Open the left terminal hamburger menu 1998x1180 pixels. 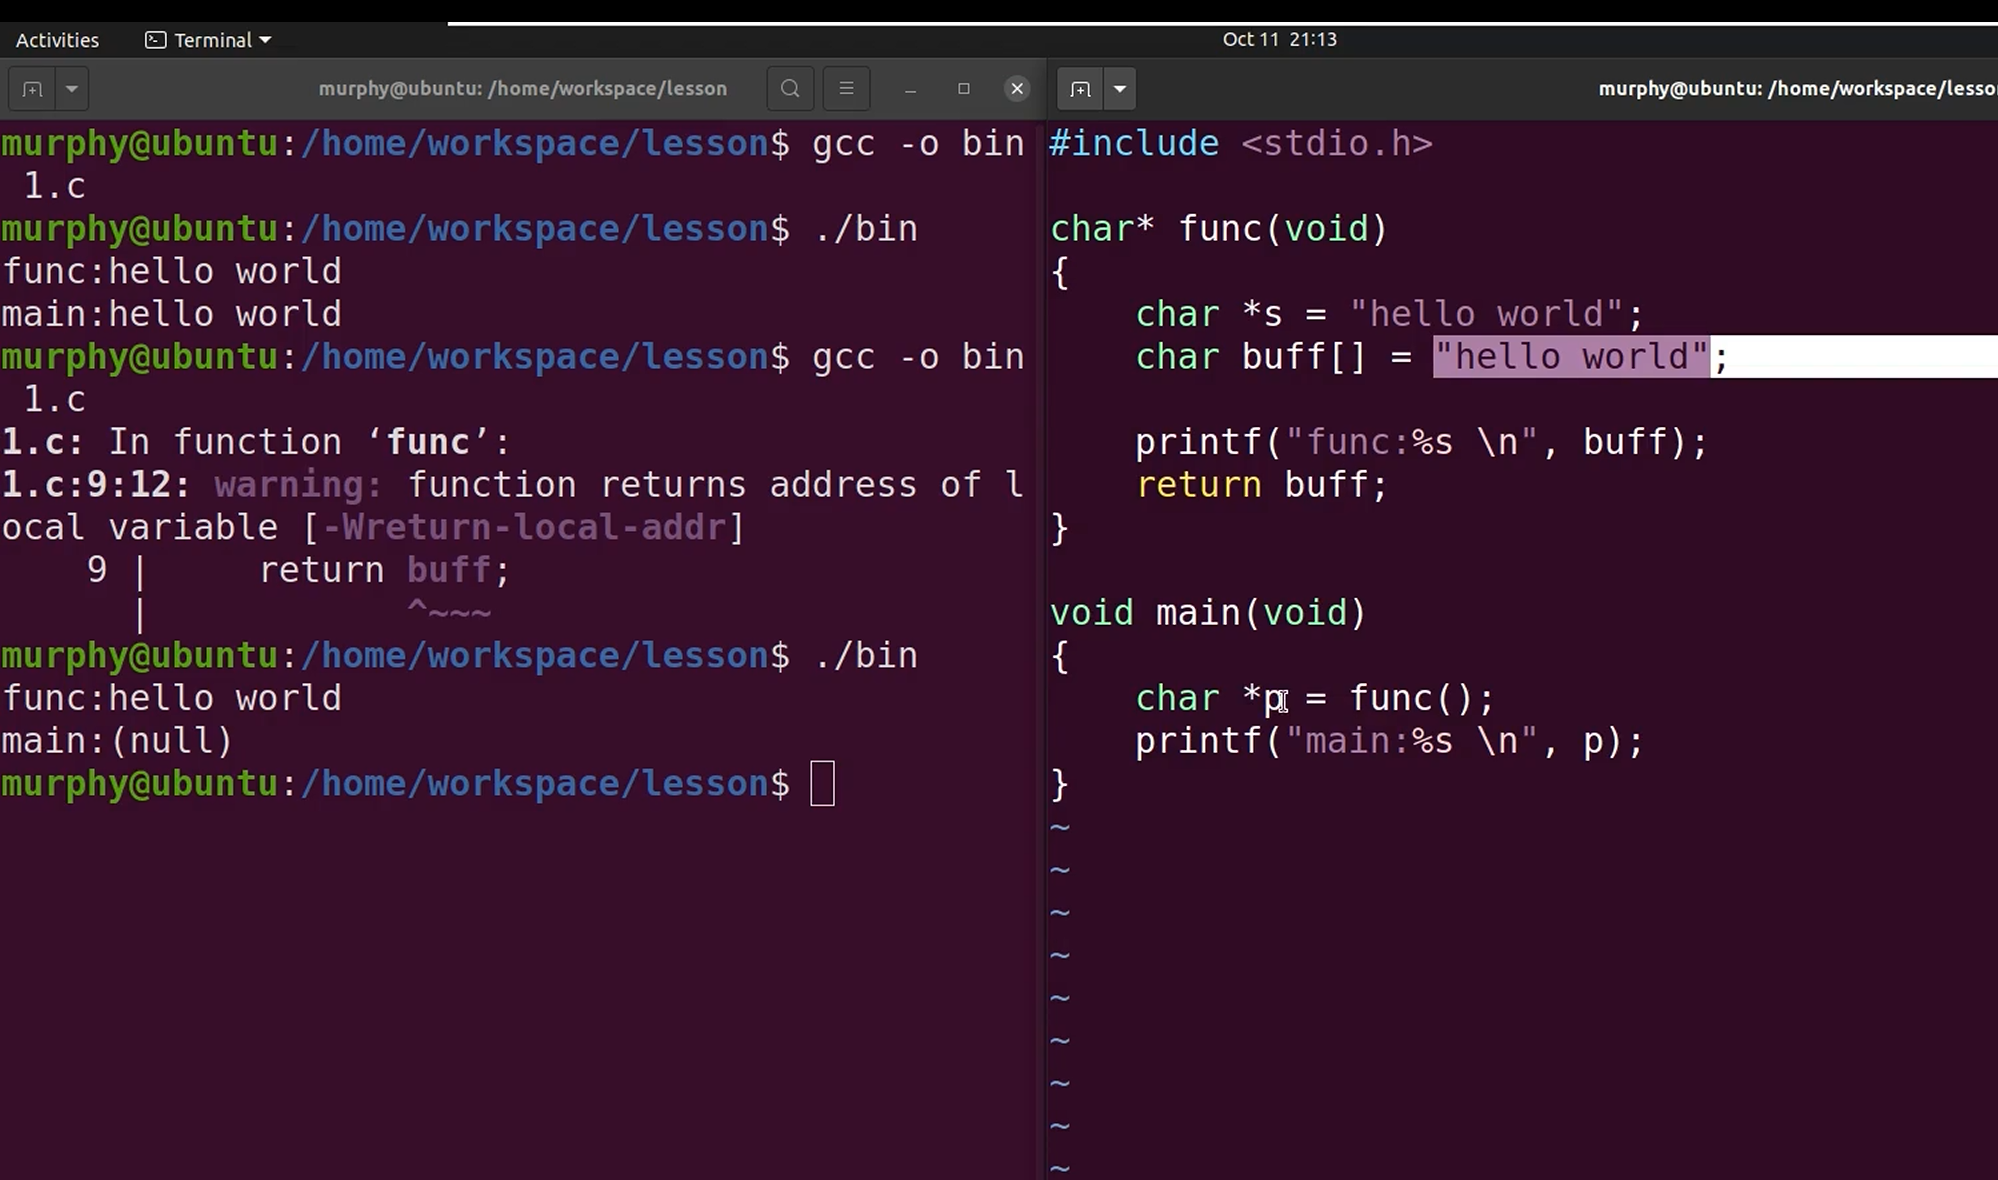click(846, 89)
